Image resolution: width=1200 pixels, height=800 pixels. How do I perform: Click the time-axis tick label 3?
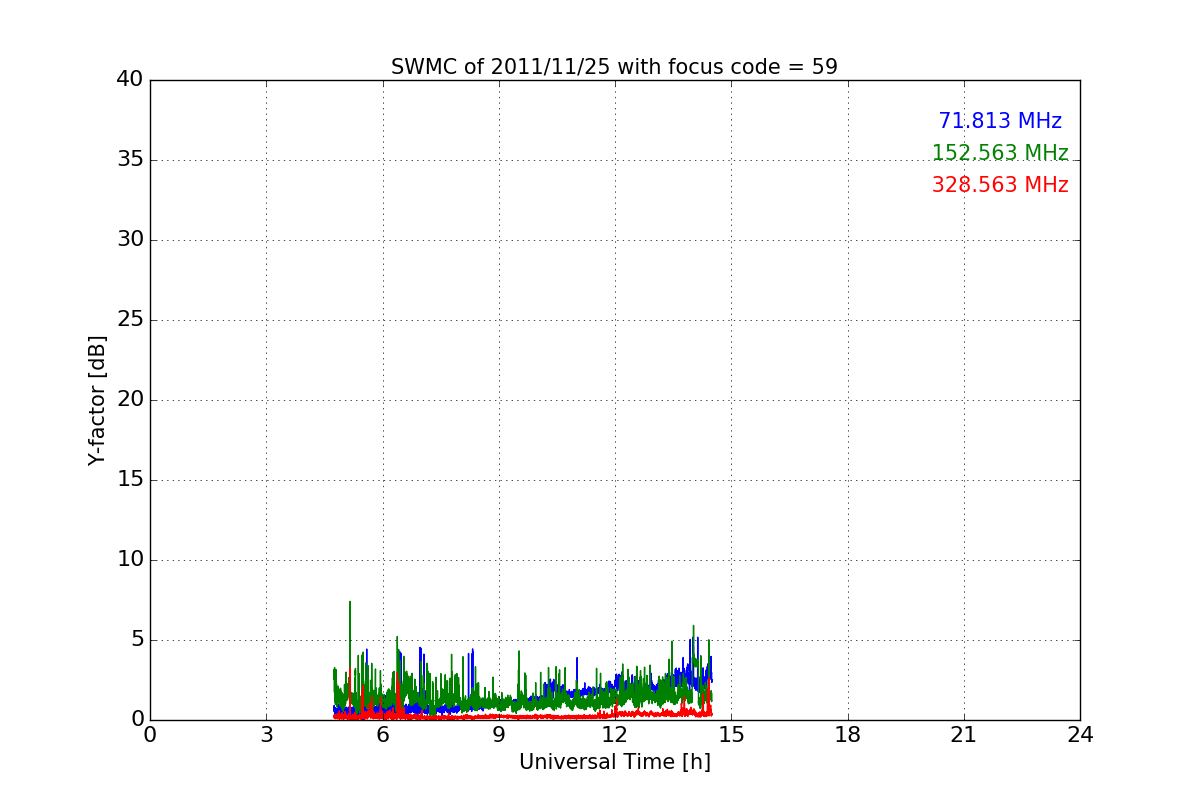click(266, 735)
